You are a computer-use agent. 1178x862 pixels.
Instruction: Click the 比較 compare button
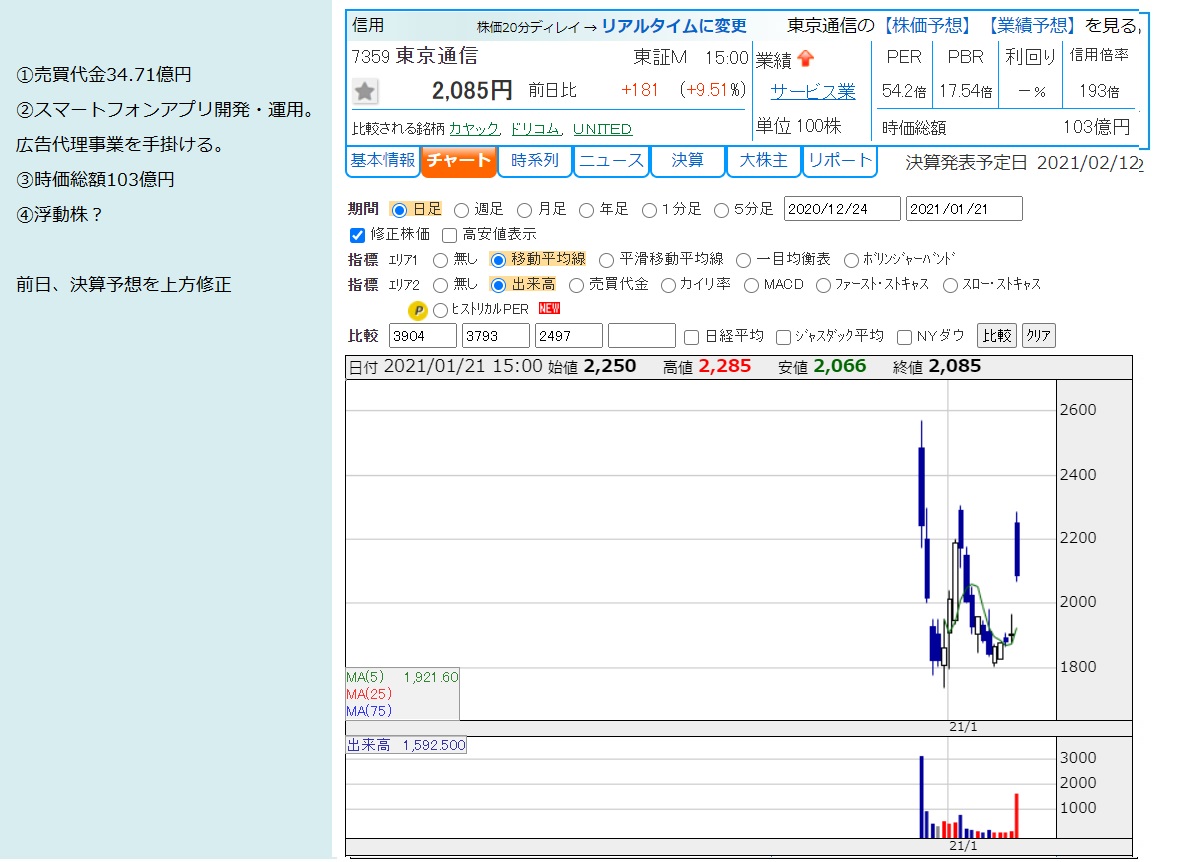(997, 335)
